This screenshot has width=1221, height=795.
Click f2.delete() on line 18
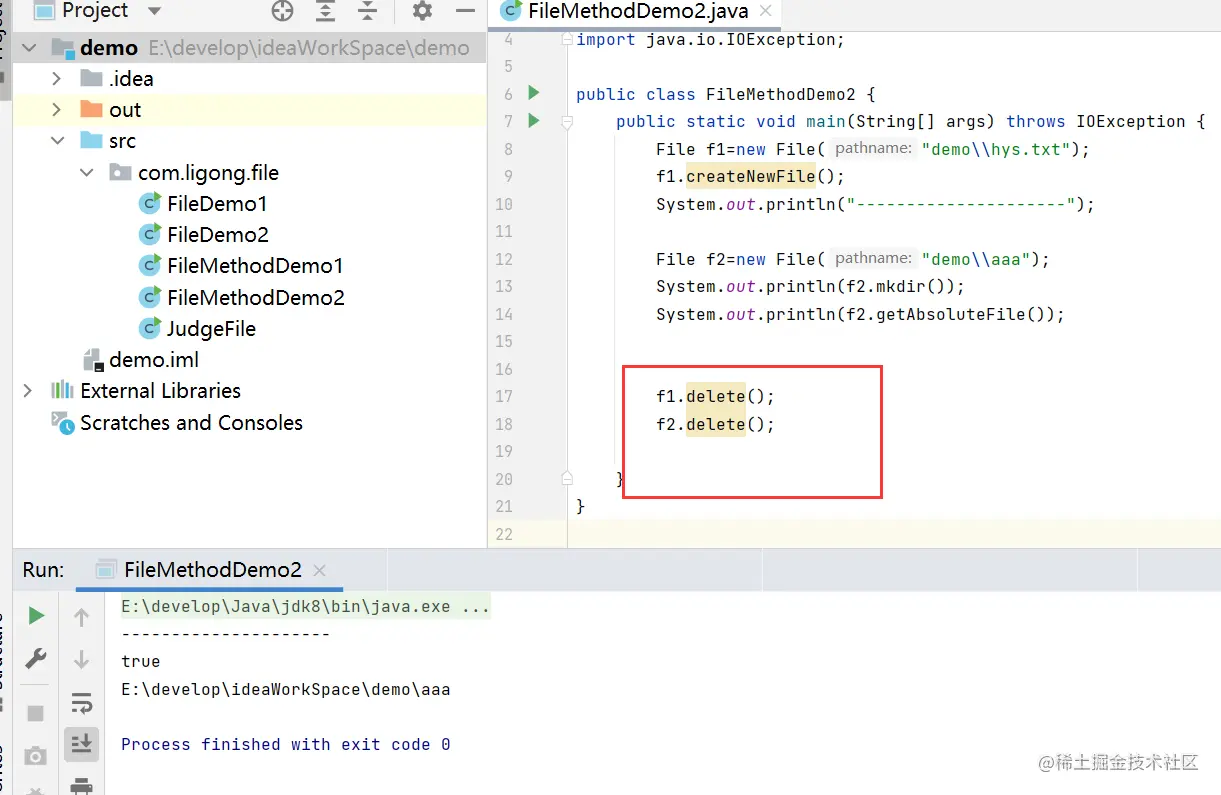coord(715,424)
